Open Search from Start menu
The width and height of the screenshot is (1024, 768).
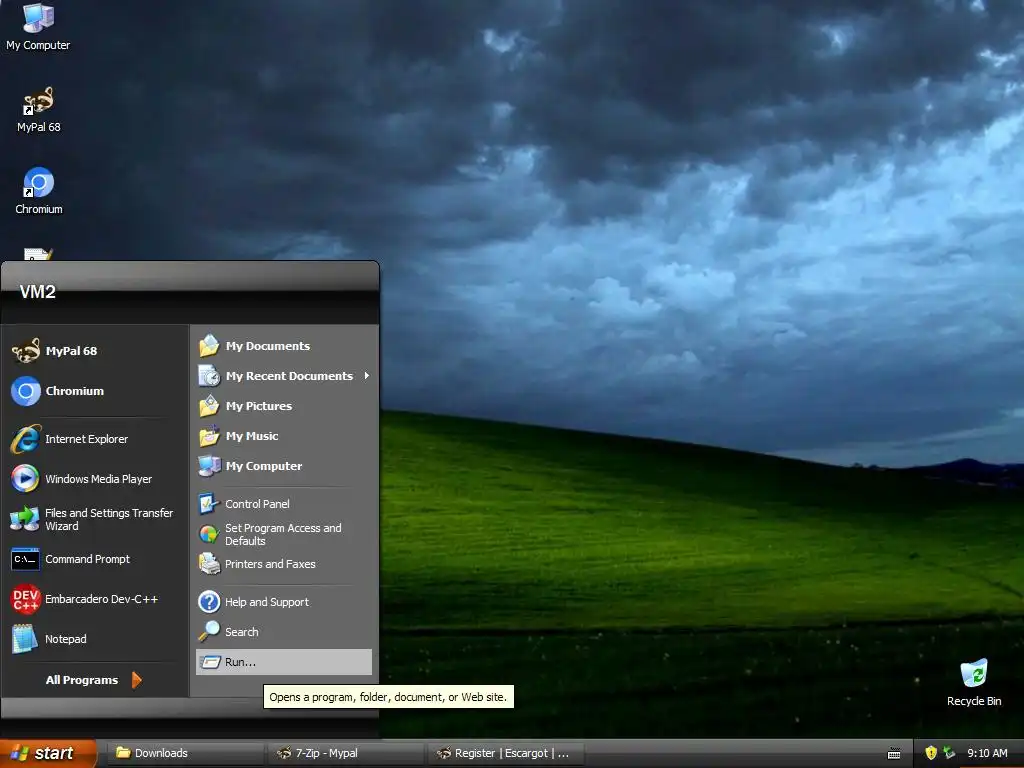(x=283, y=632)
